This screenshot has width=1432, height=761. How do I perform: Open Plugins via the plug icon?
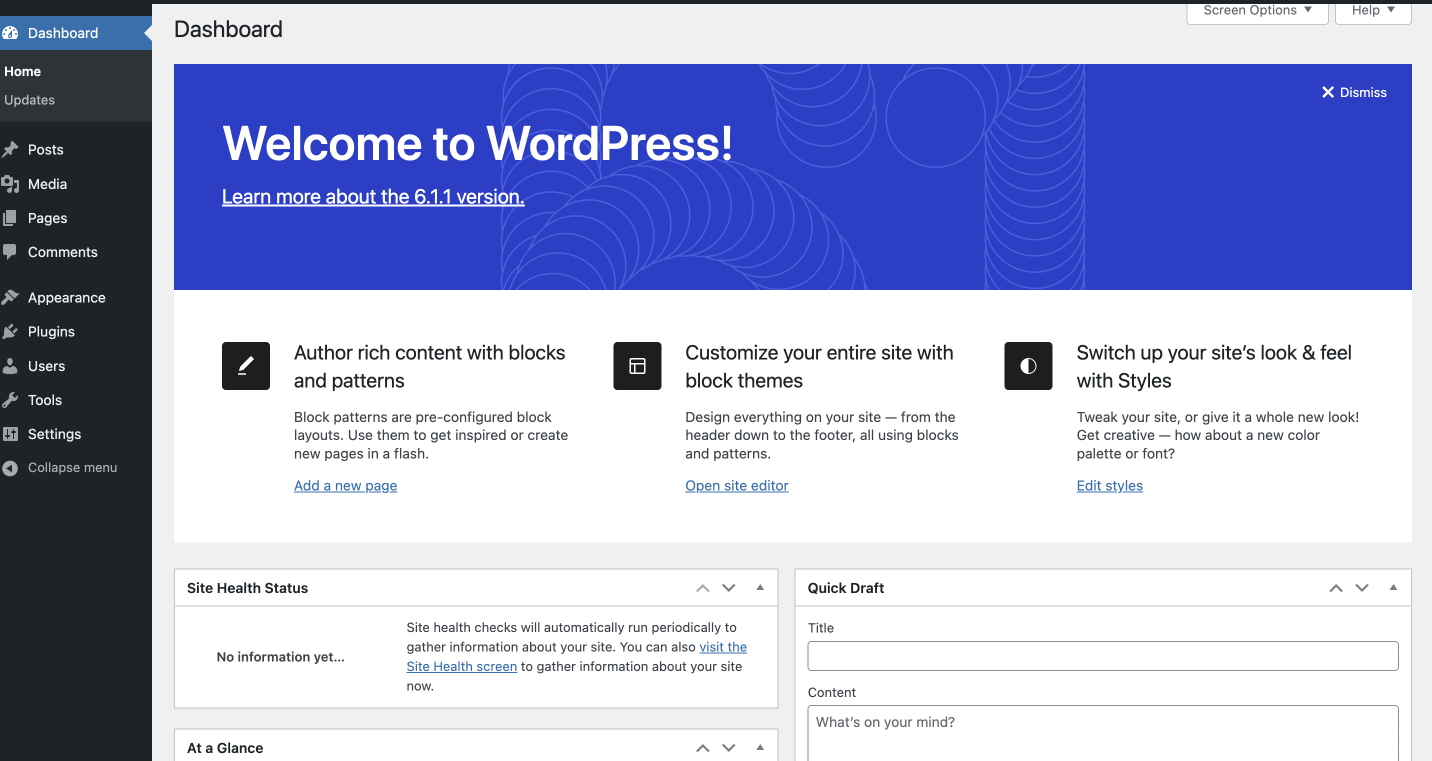point(11,332)
